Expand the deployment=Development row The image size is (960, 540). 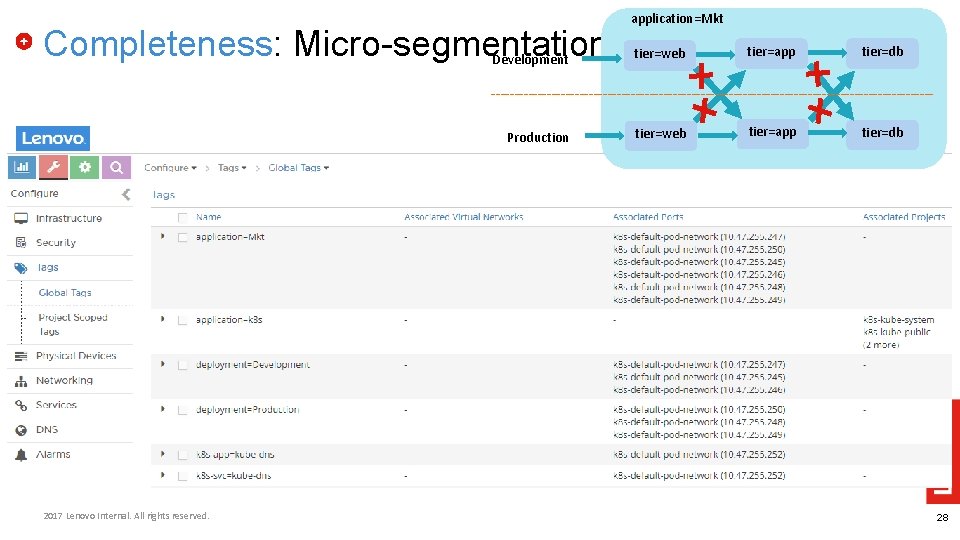163,364
